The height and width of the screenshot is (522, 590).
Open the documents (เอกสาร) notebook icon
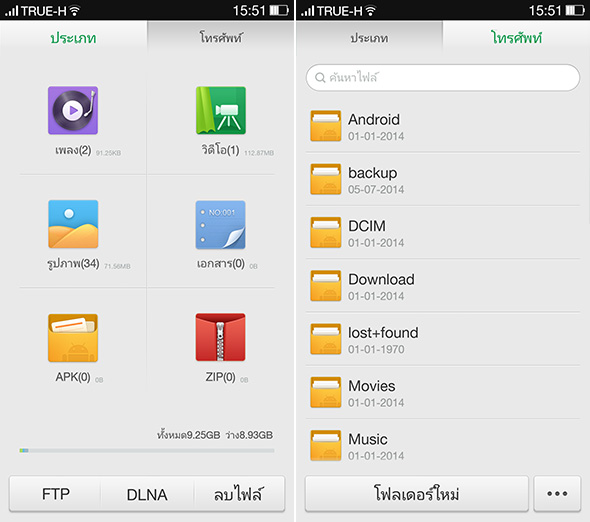tap(220, 225)
